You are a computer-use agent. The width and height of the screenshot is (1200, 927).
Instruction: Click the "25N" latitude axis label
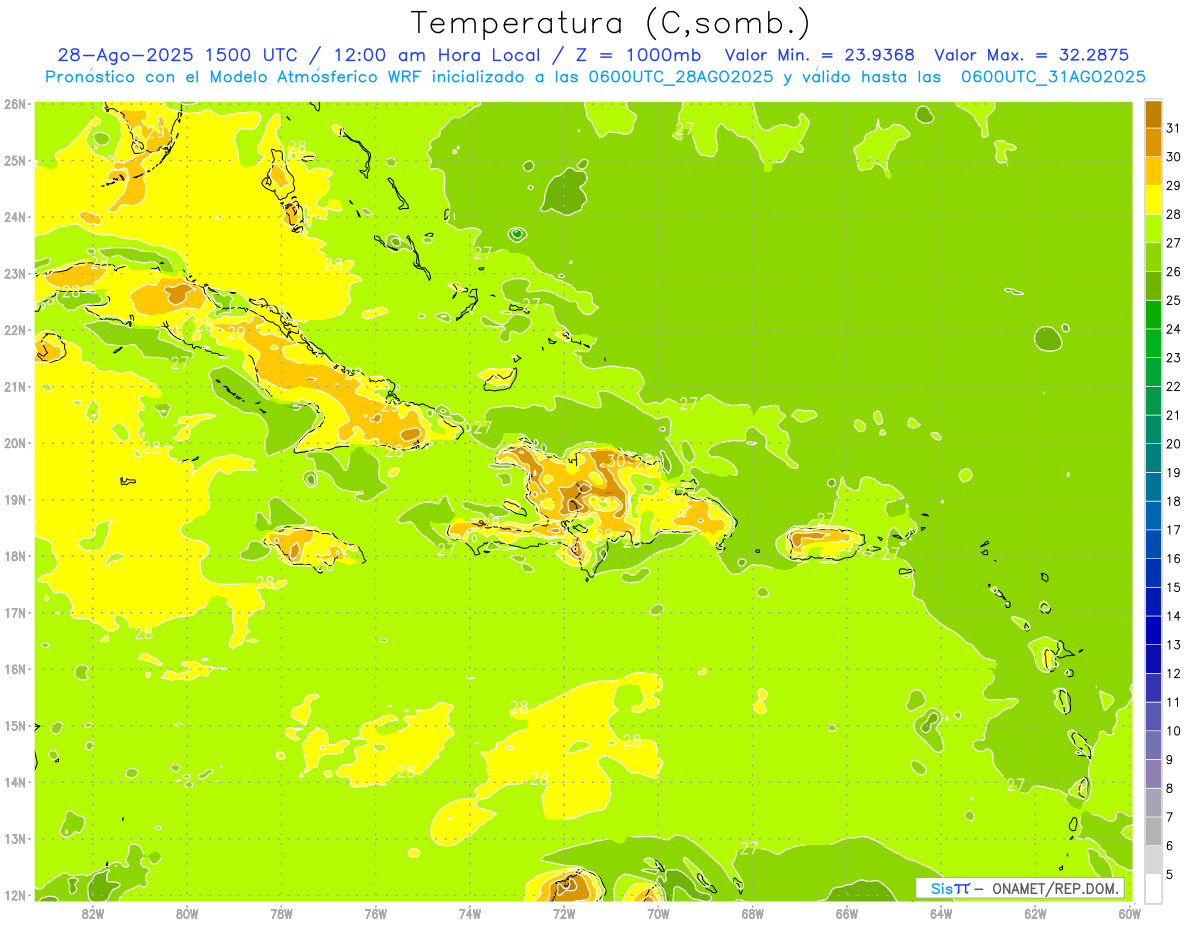pos(15,160)
